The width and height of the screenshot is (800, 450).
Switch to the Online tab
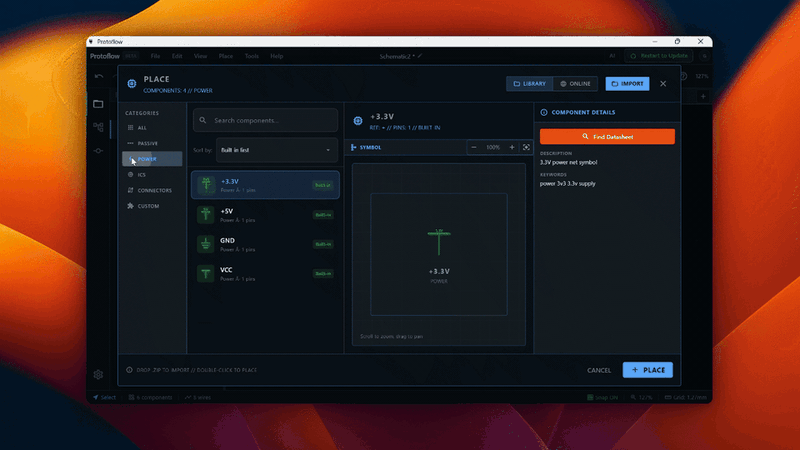click(x=576, y=84)
